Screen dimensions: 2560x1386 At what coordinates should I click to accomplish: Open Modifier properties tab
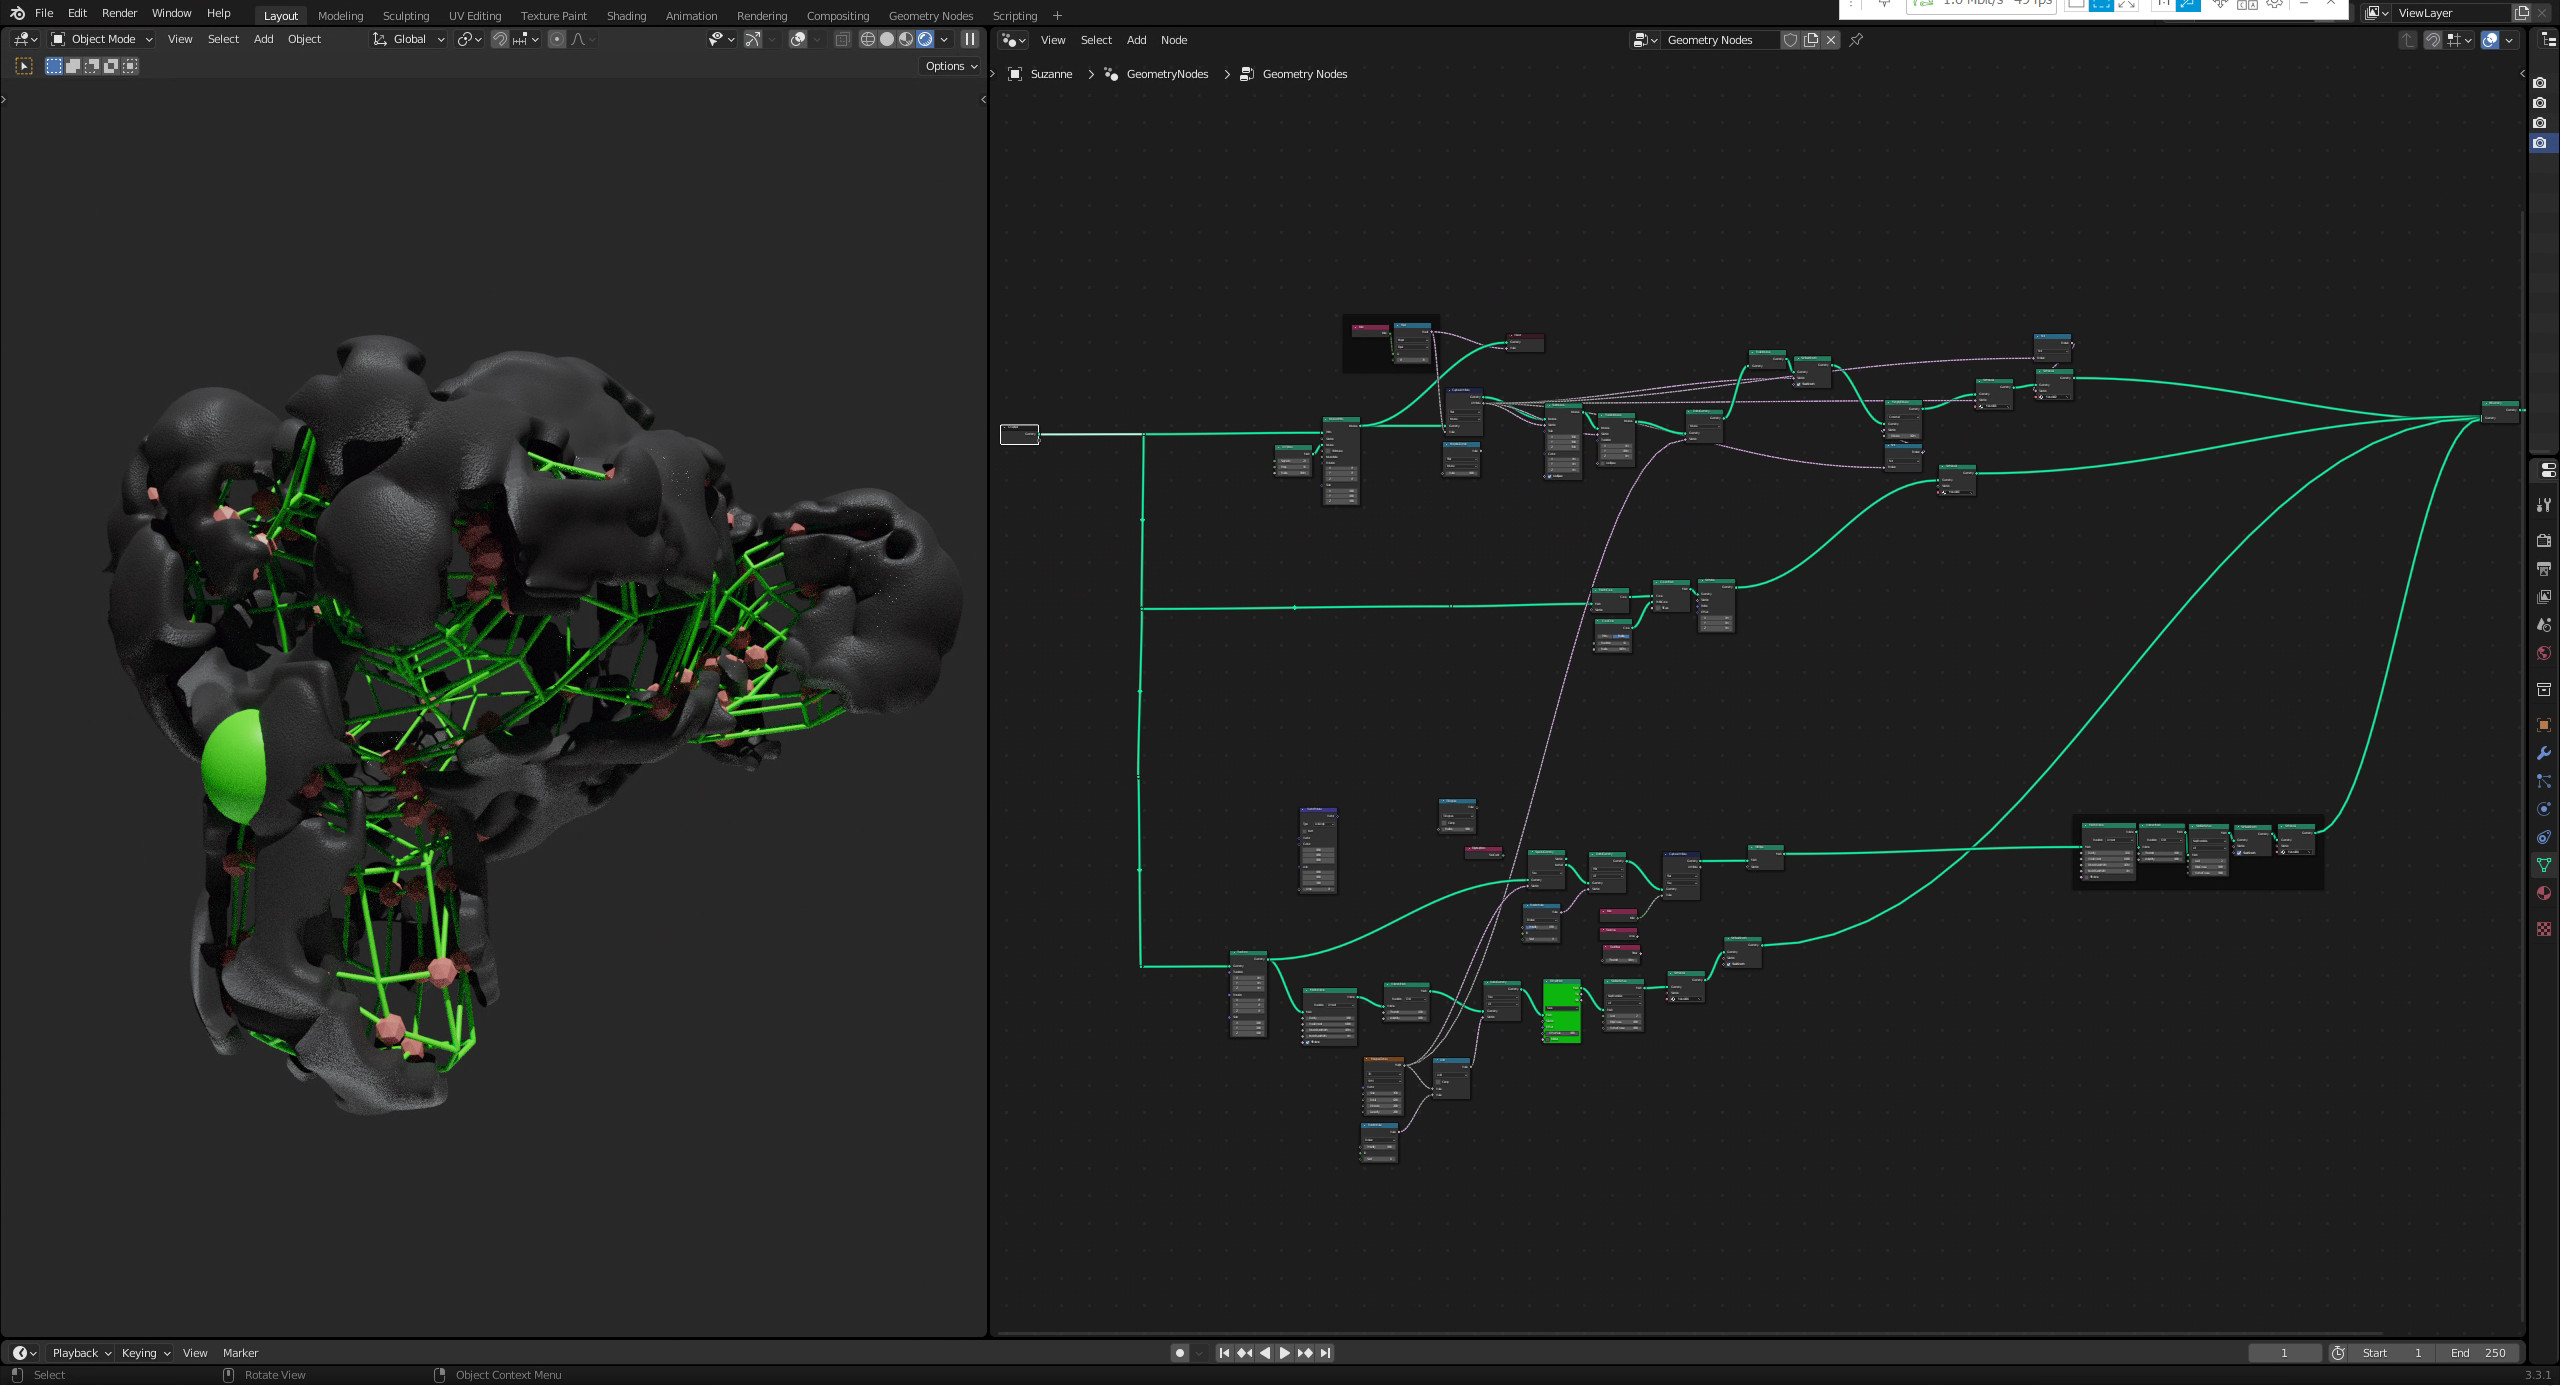2544,753
